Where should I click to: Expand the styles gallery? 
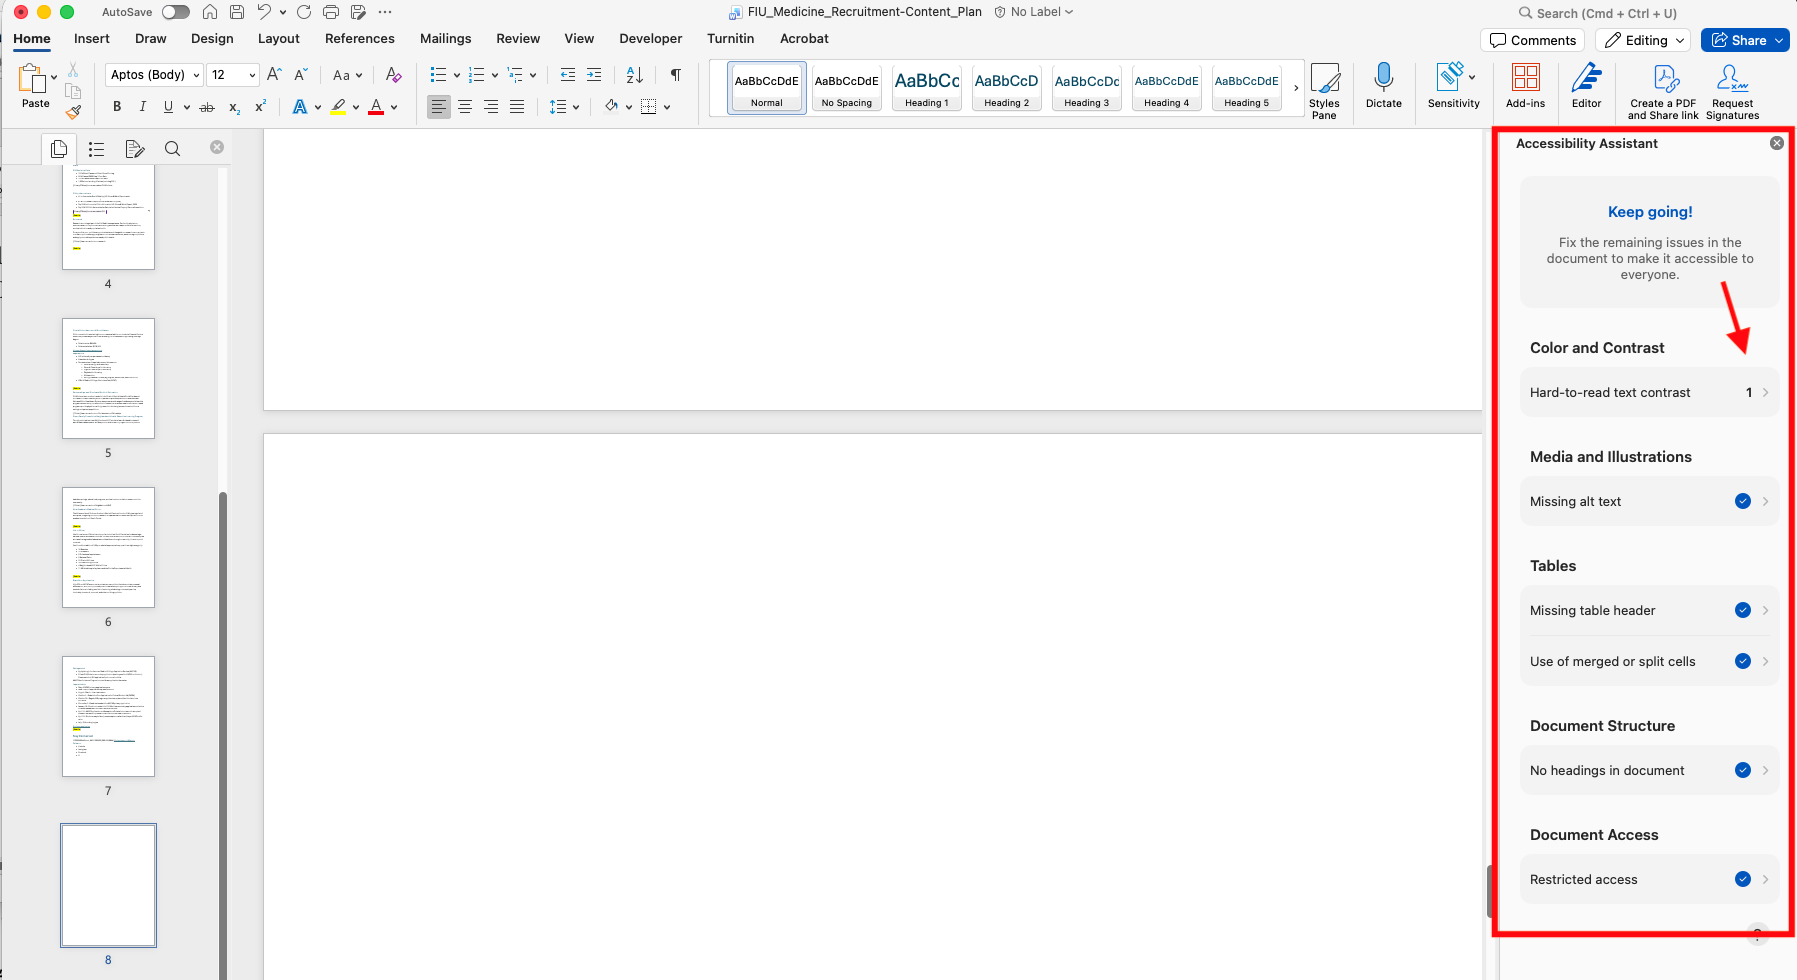(x=1296, y=88)
